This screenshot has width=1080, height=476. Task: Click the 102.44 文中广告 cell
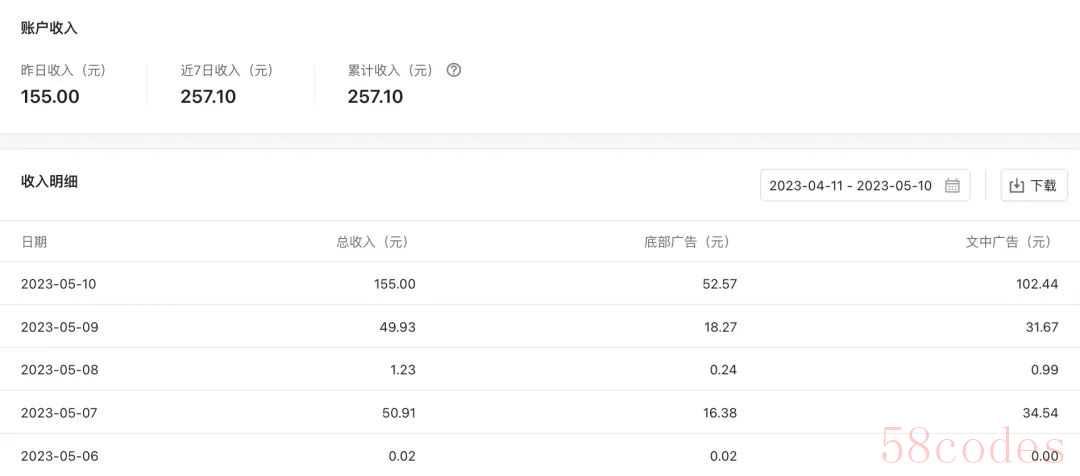pos(1037,284)
